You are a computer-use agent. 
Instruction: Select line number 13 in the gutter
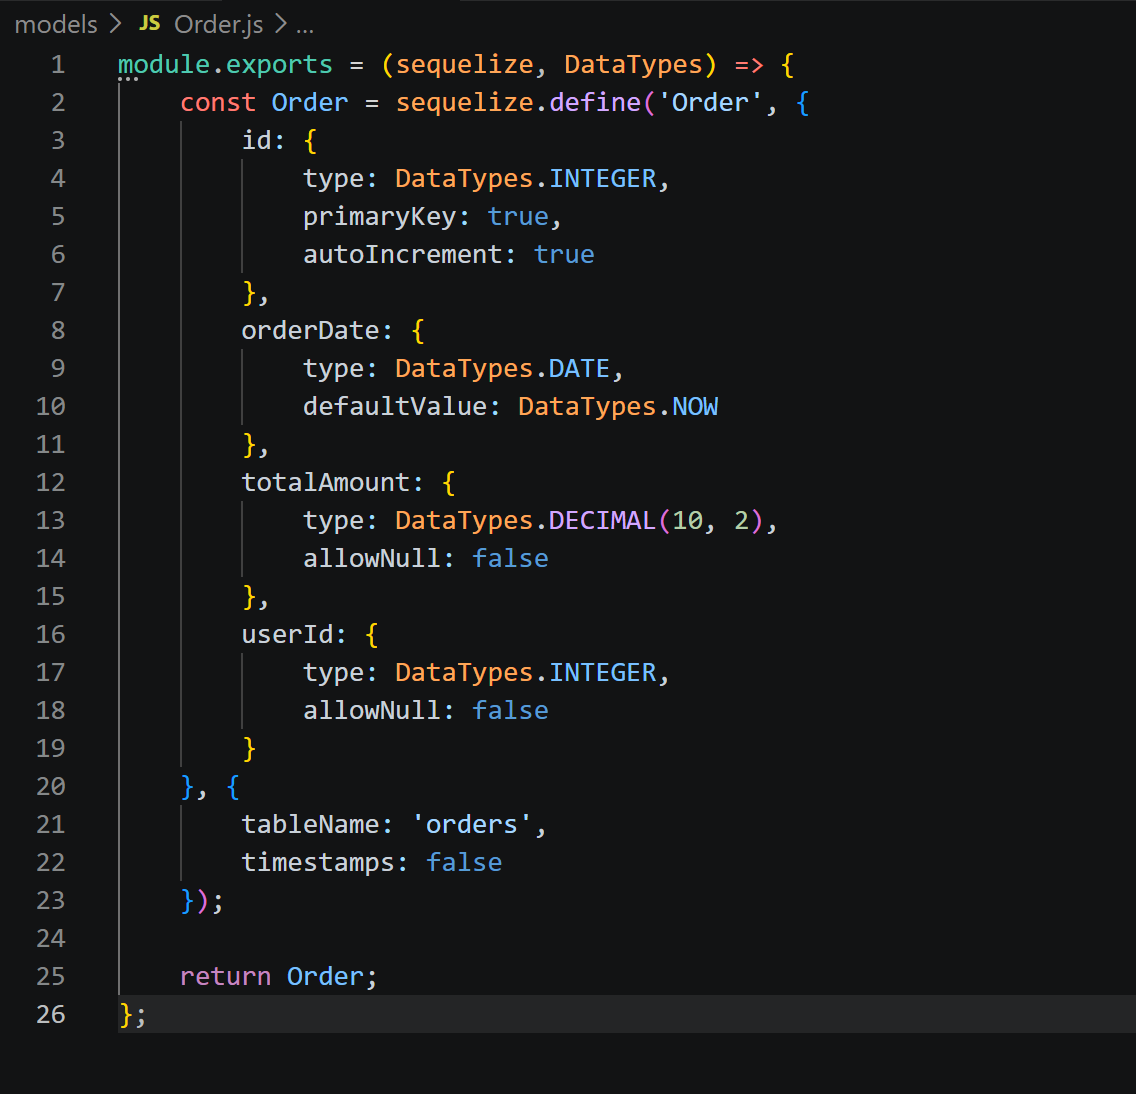coord(50,520)
